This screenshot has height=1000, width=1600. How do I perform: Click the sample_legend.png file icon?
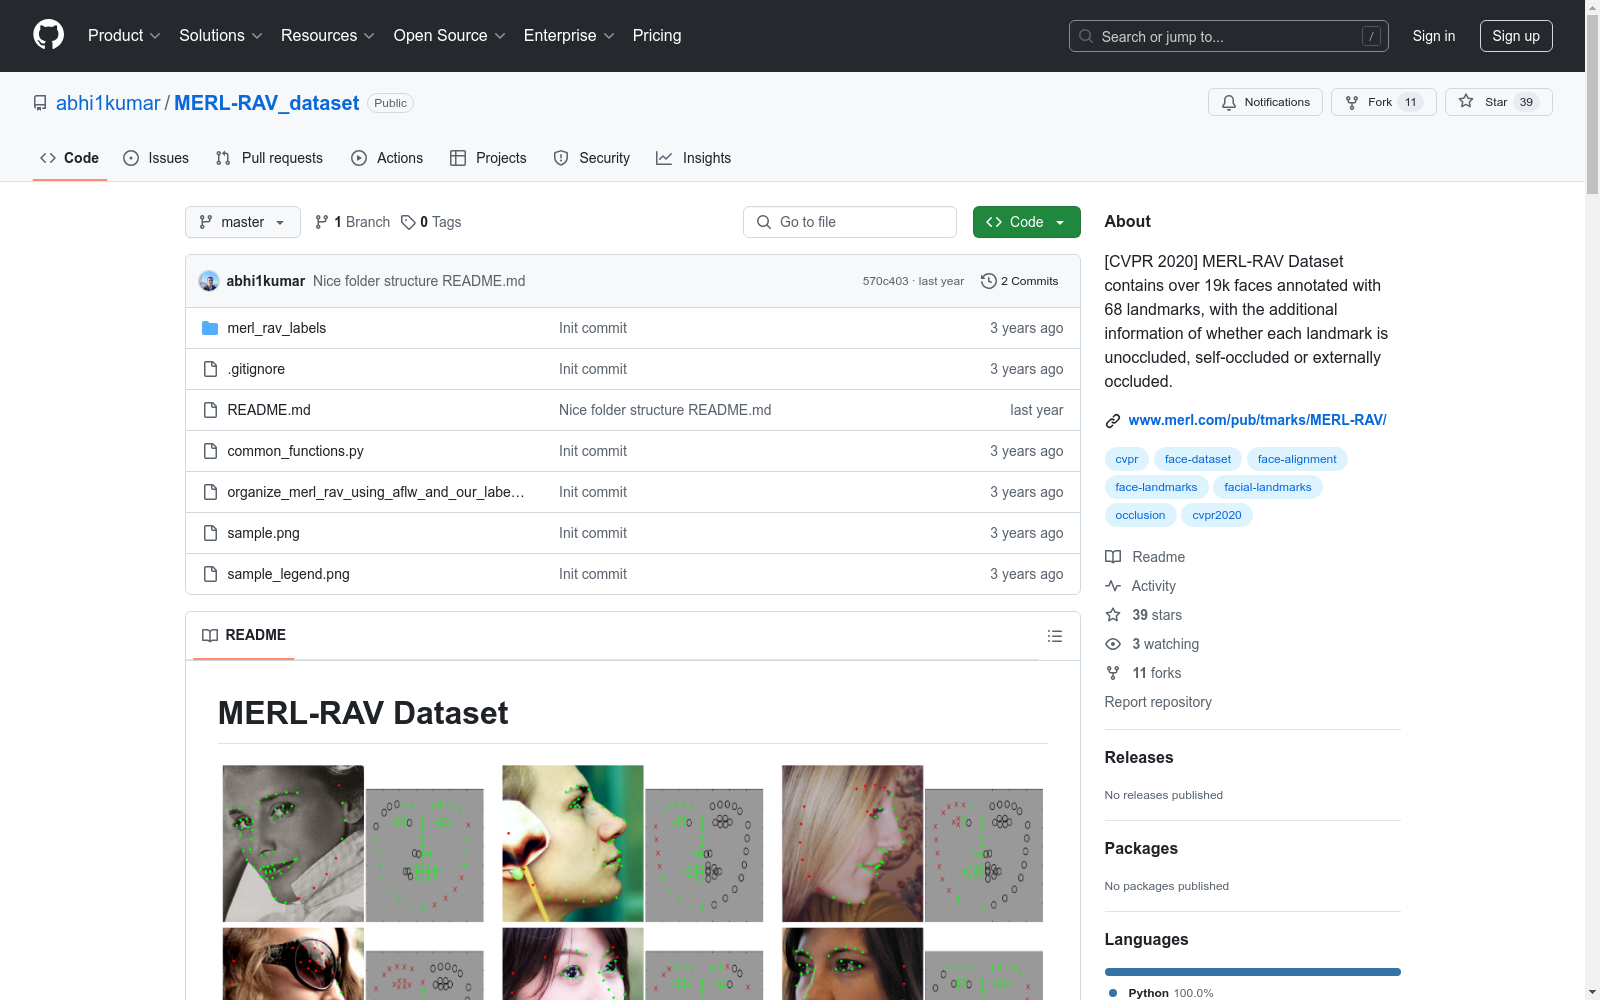click(210, 574)
